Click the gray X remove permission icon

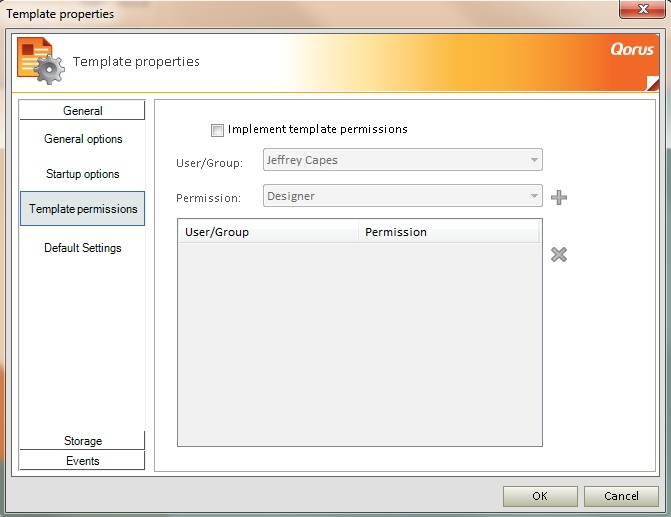(559, 255)
